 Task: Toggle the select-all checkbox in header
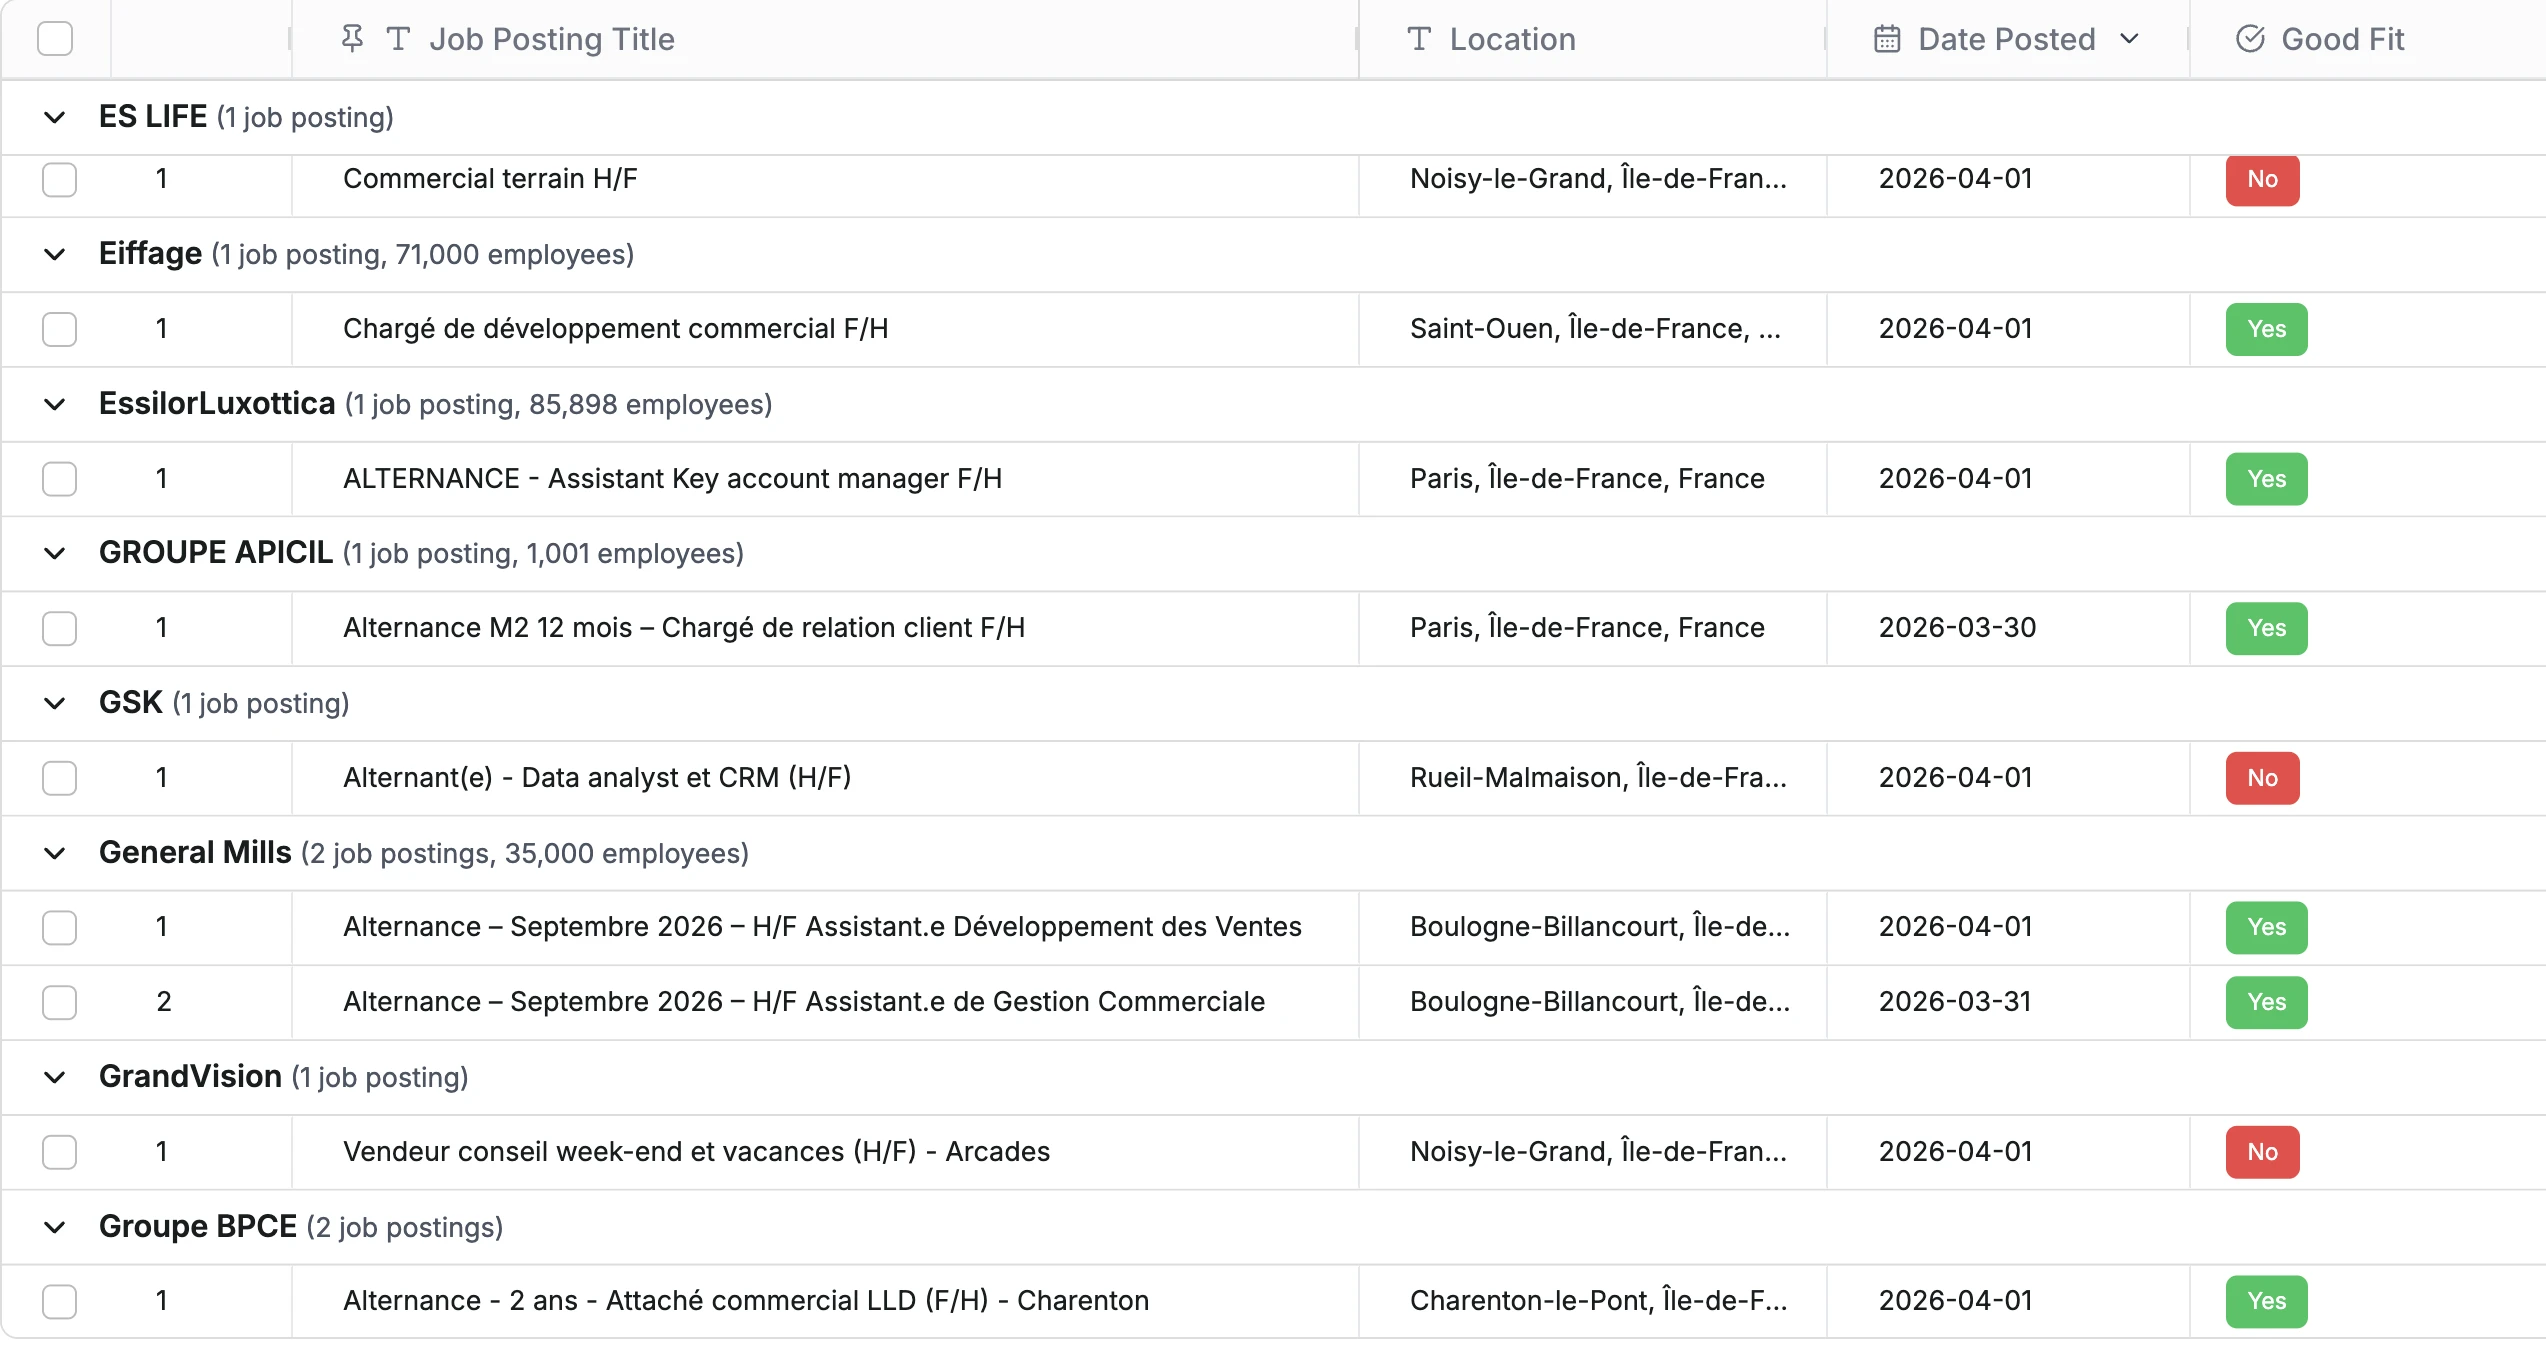[x=55, y=39]
